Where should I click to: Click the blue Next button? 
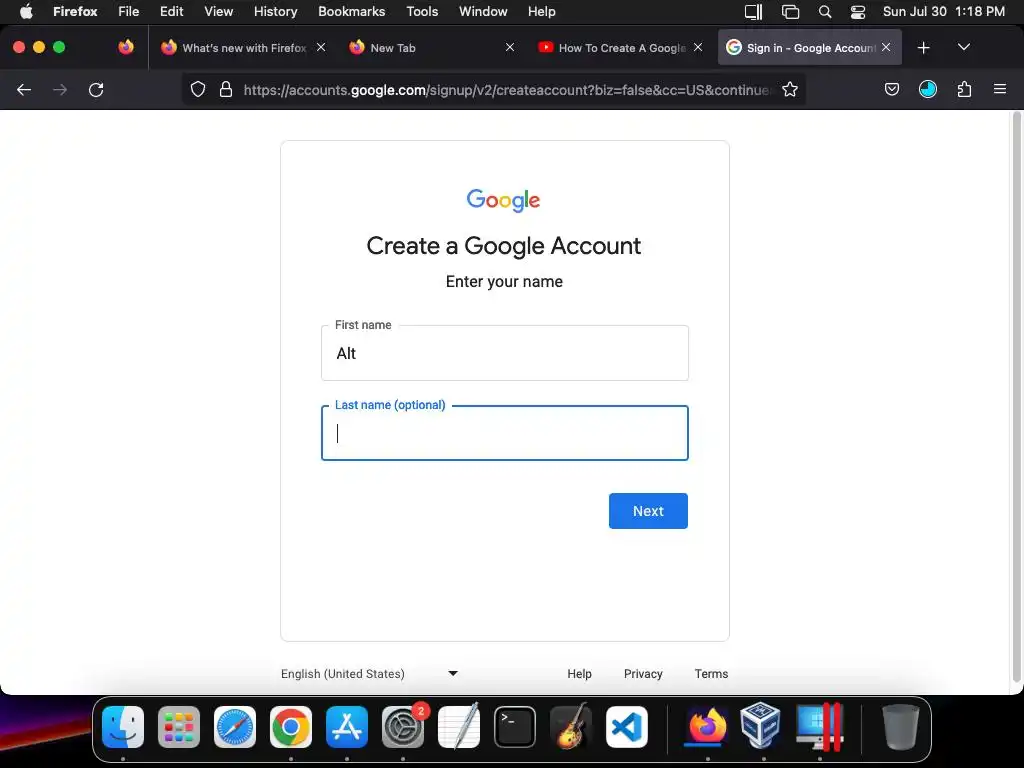click(x=648, y=511)
